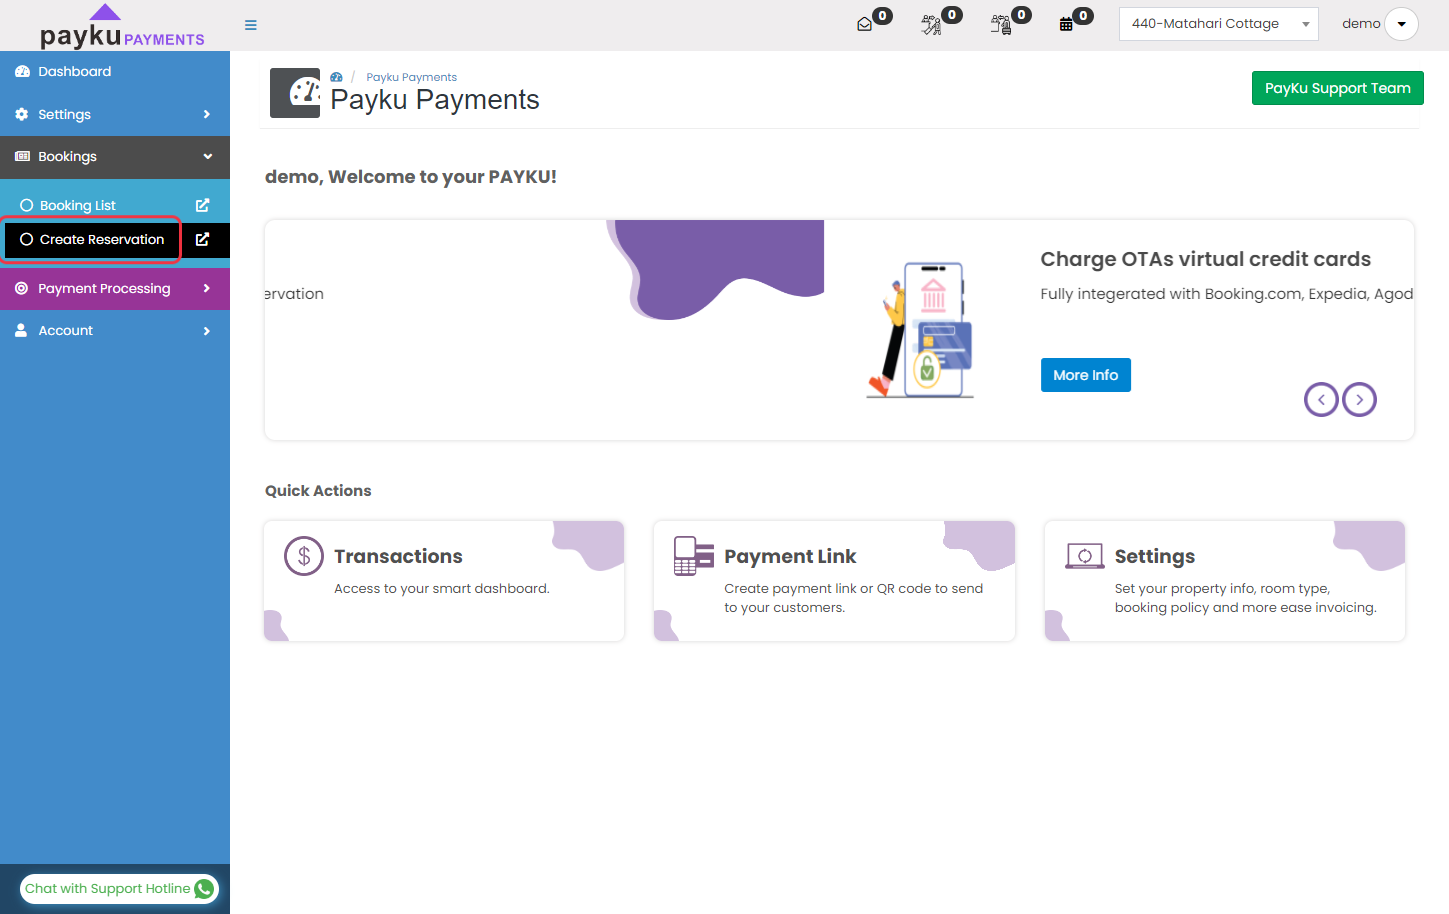Click the Bookings menu label
1449x914 pixels.
[67, 157]
